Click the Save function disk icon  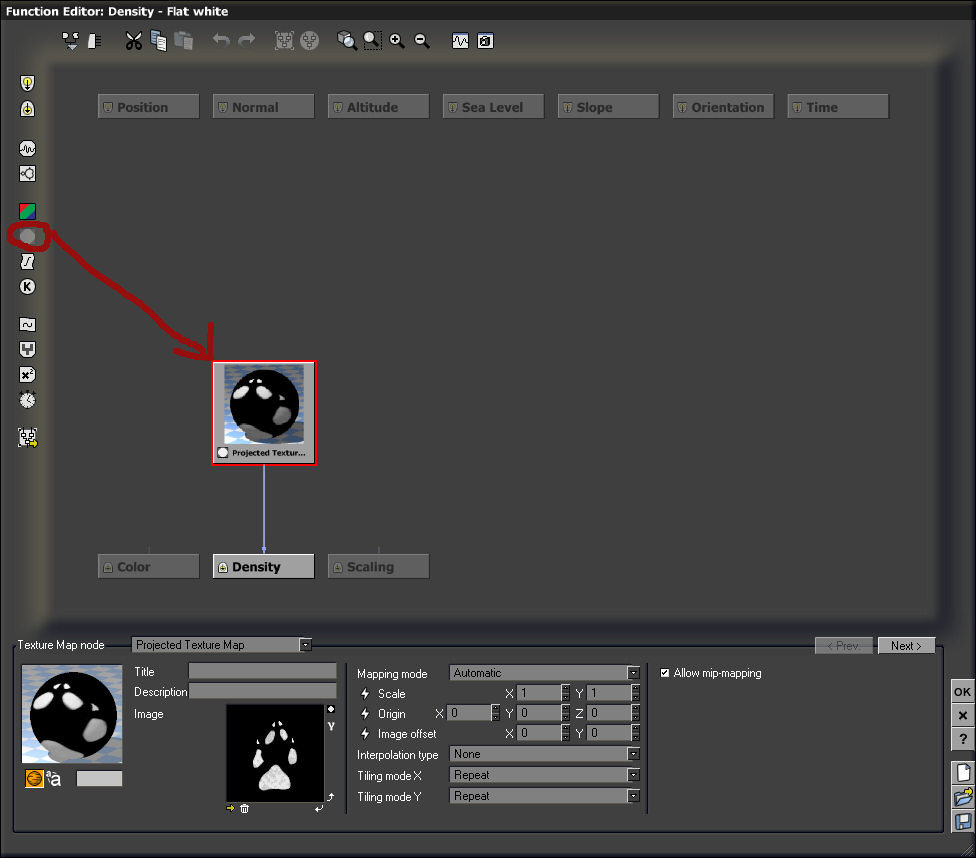click(963, 821)
